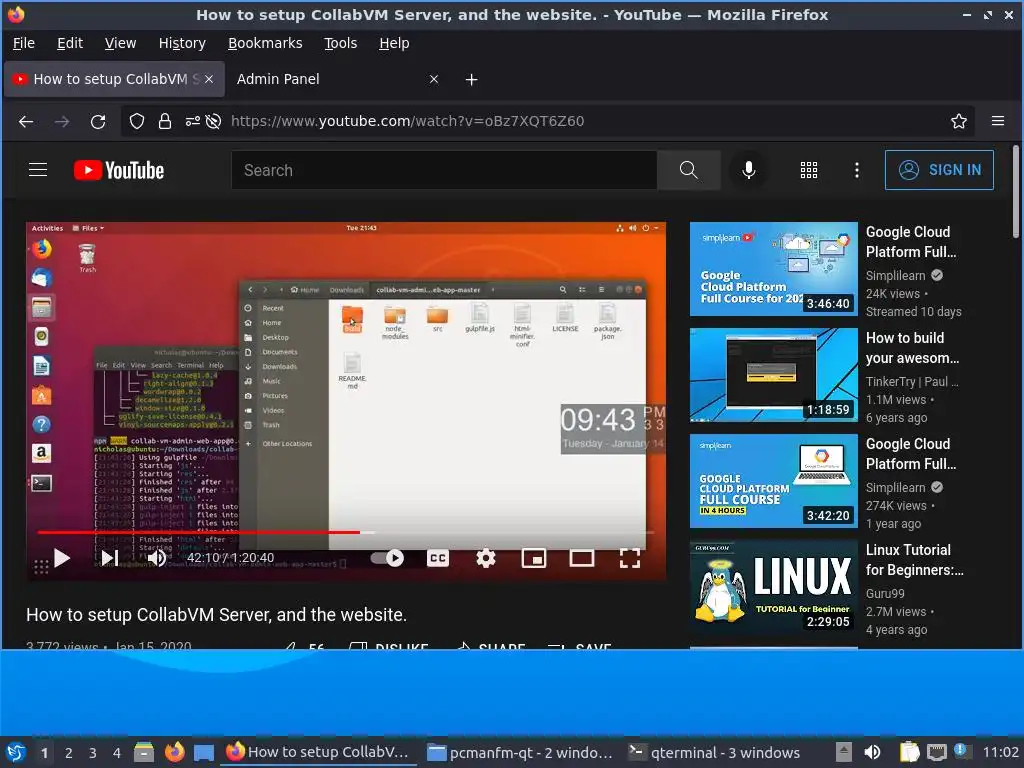Click the browser Back arrow
This screenshot has width=1024, height=768.
[x=25, y=121]
